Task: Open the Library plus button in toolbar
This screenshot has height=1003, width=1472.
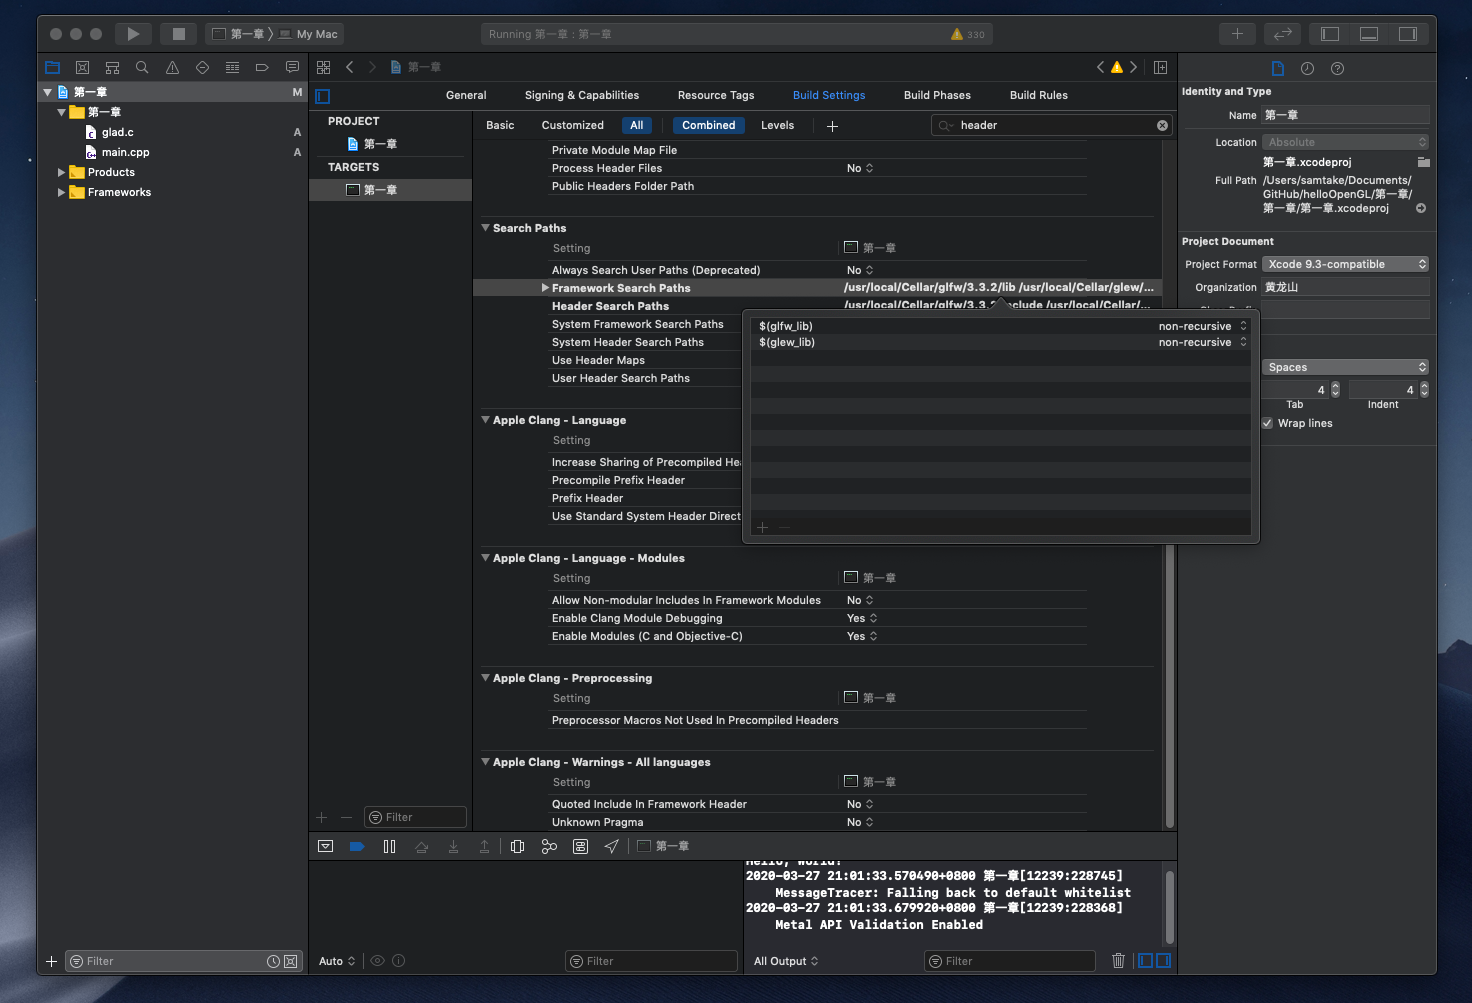Action: [1237, 34]
